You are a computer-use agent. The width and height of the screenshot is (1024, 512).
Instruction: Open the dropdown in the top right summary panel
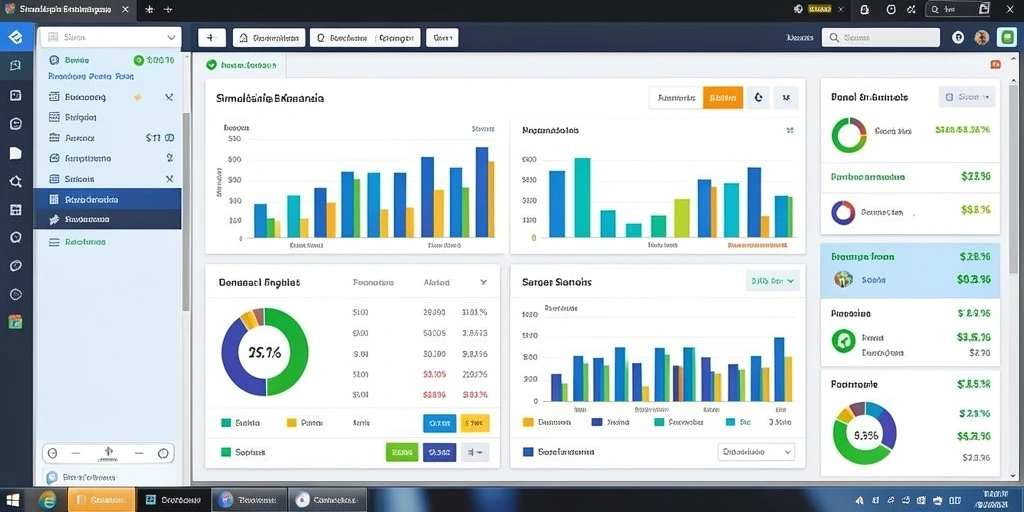point(967,97)
